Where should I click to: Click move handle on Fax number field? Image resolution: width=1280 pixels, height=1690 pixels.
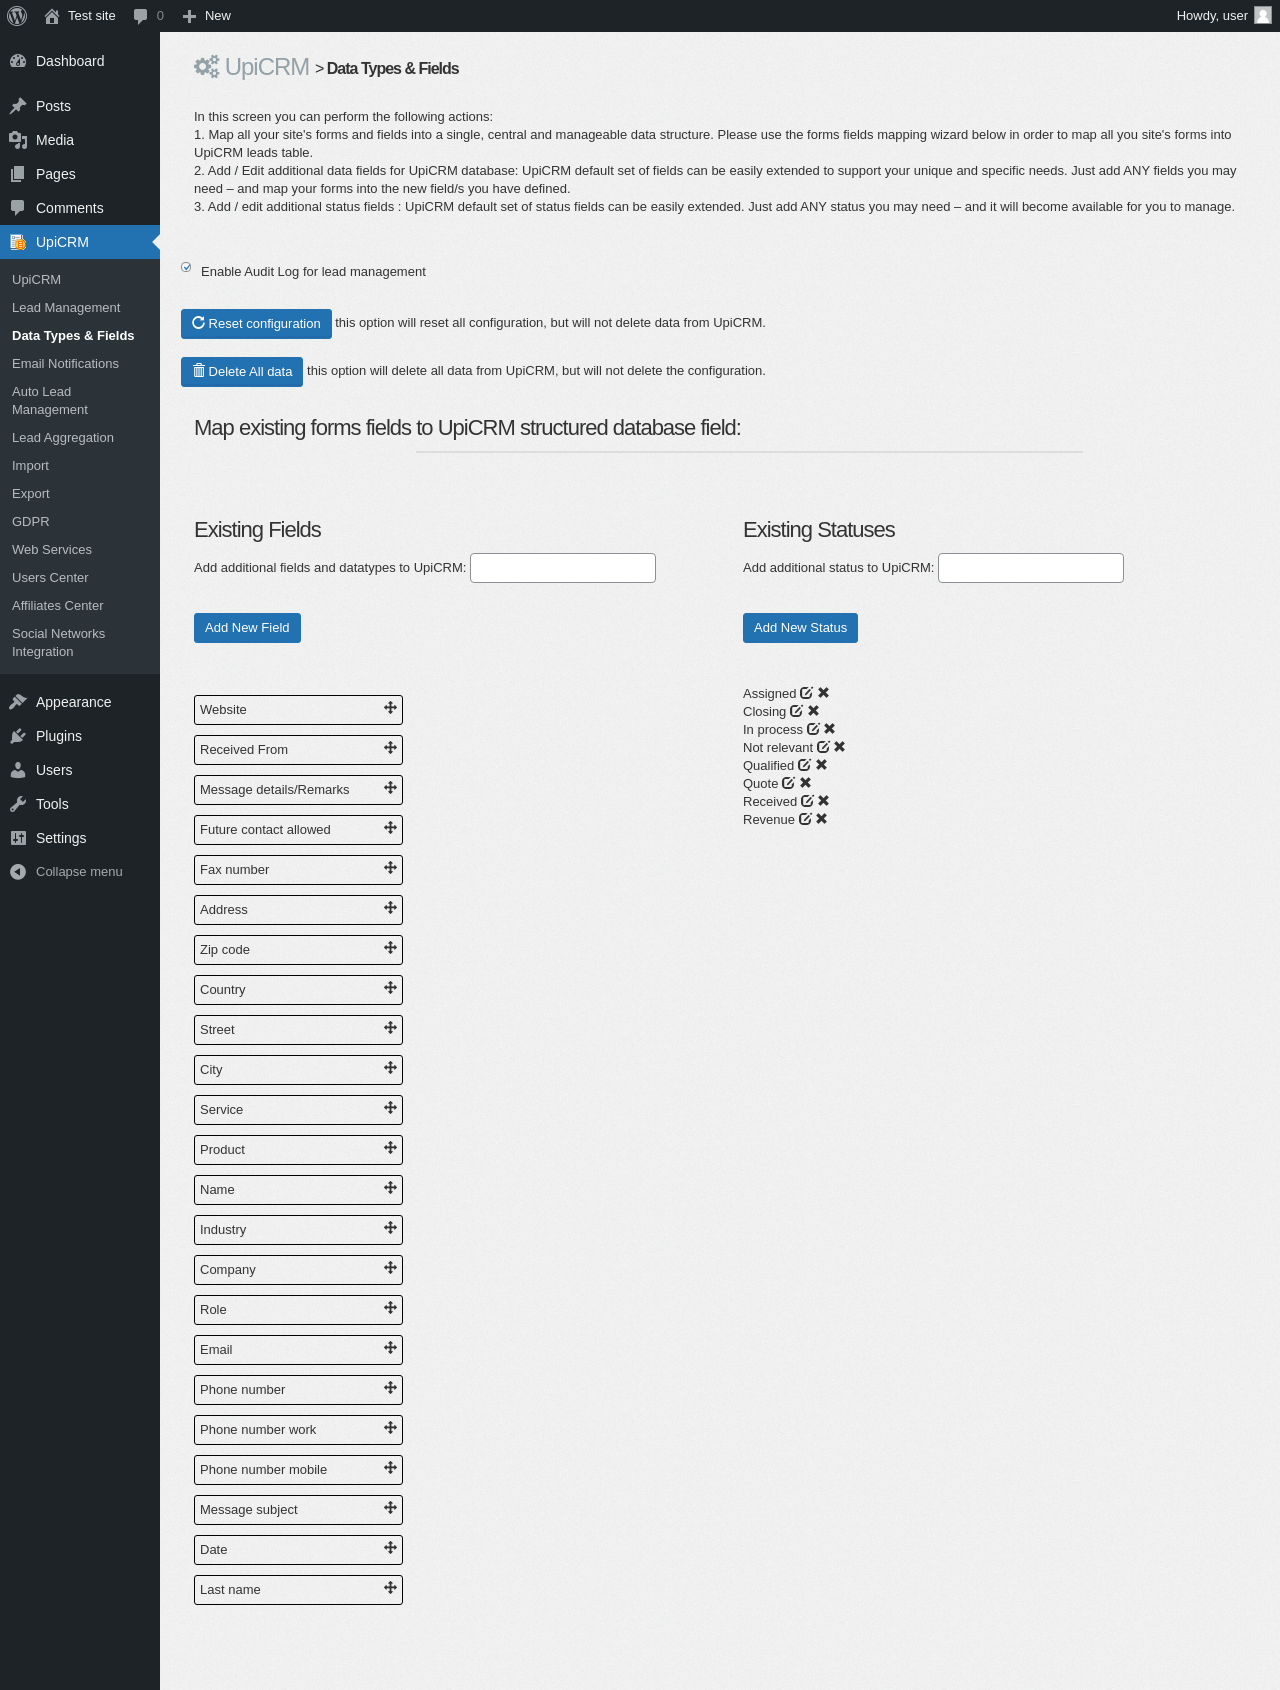(x=391, y=868)
